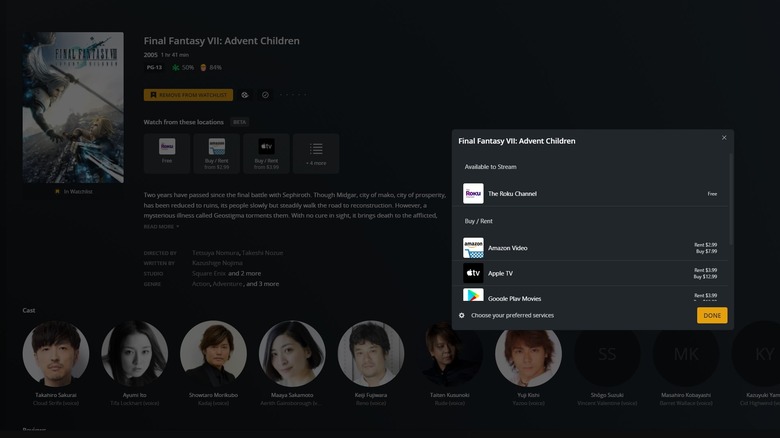
Task: Expand the '+ 4 more' locations tile
Action: point(315,153)
